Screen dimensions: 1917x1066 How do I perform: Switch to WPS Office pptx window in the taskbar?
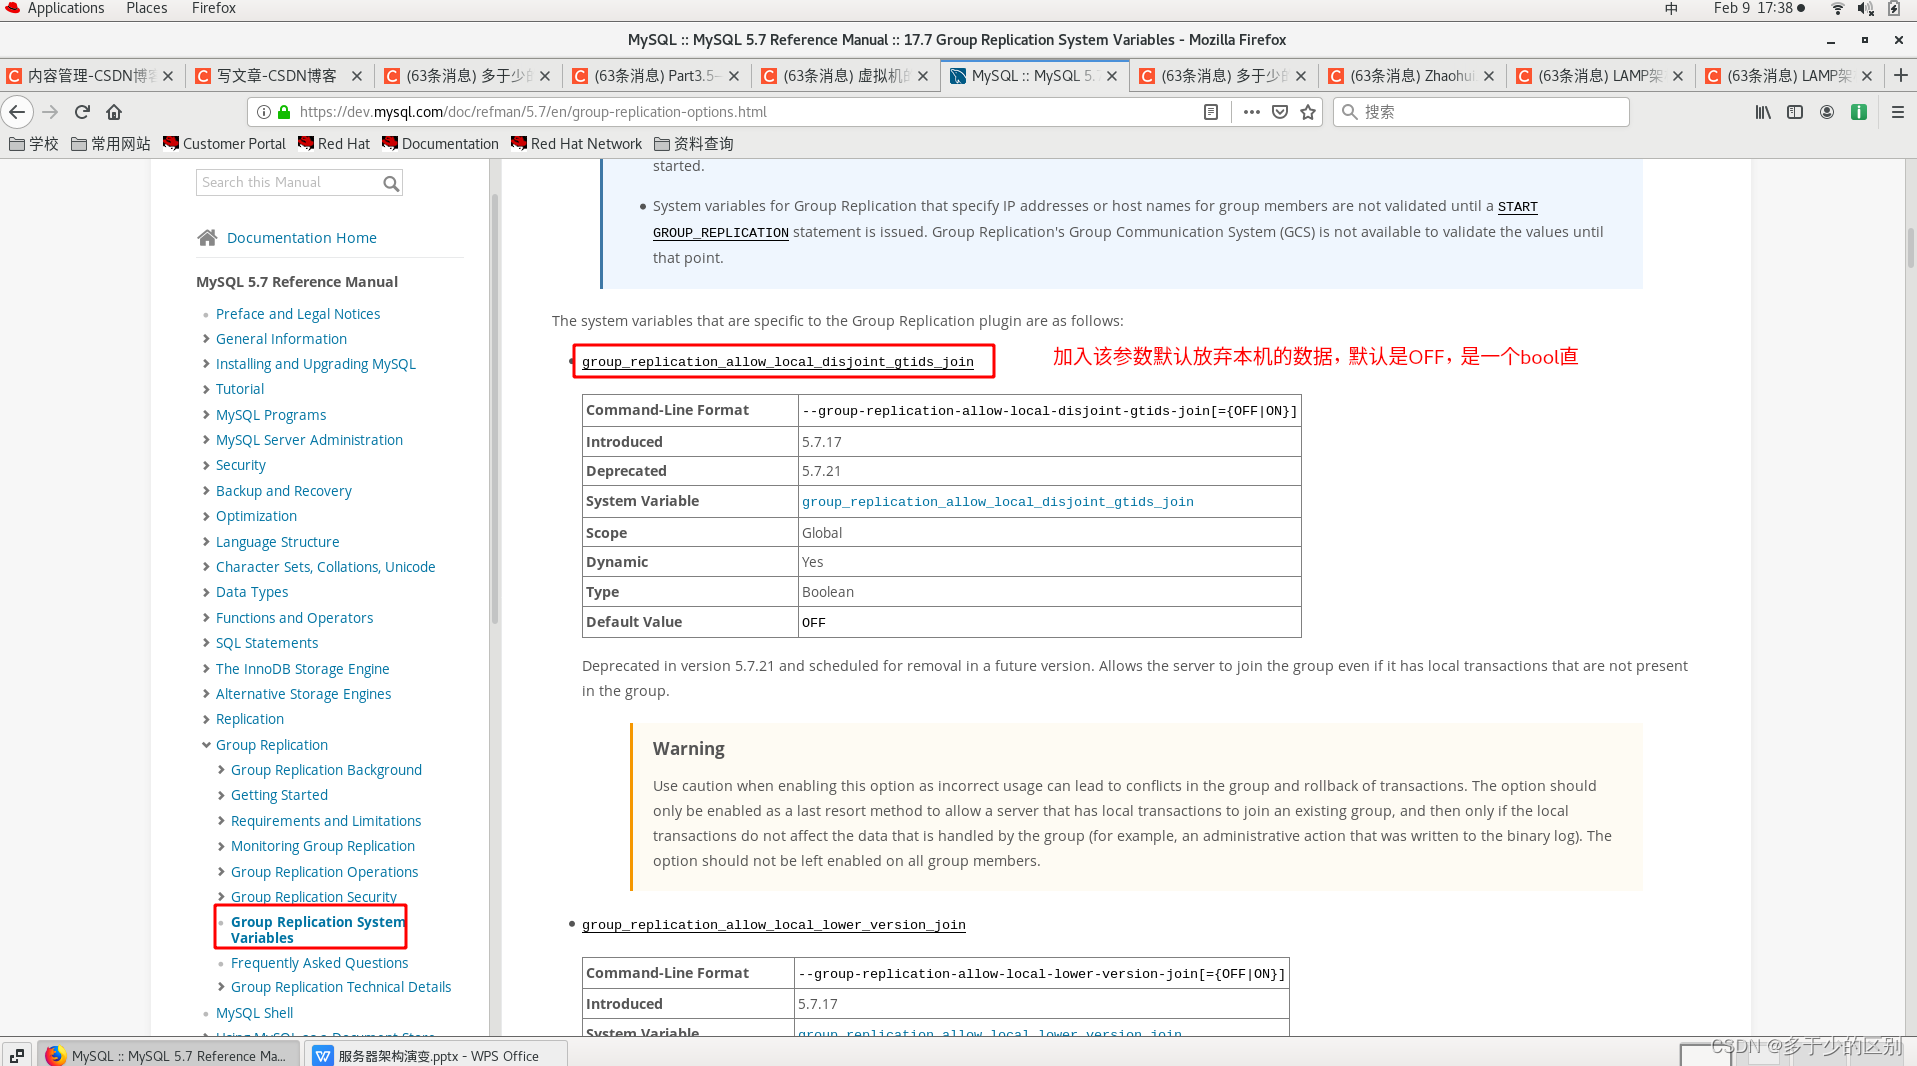pyautogui.click(x=436, y=1055)
